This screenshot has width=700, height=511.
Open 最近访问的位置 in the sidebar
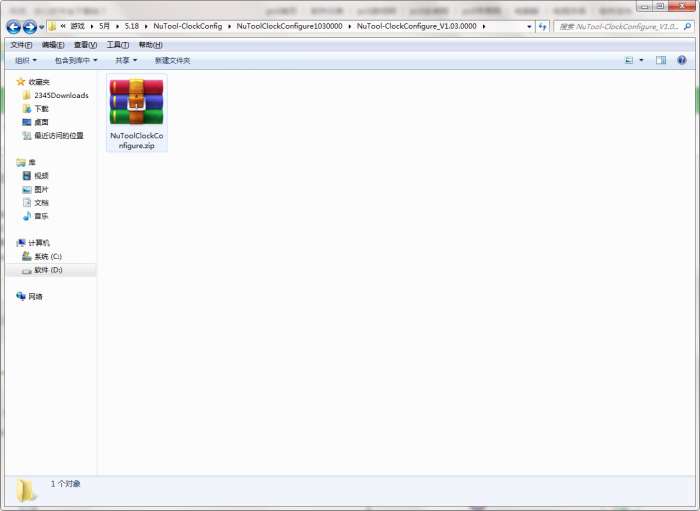point(53,136)
